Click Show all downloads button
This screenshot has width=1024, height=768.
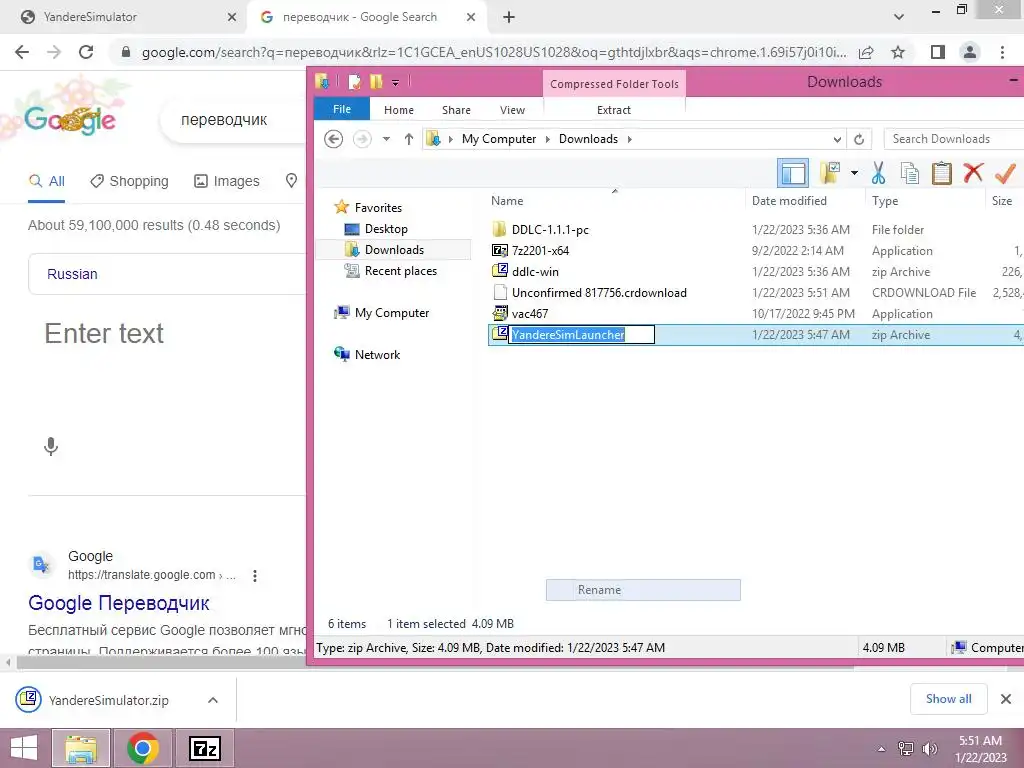(x=948, y=699)
